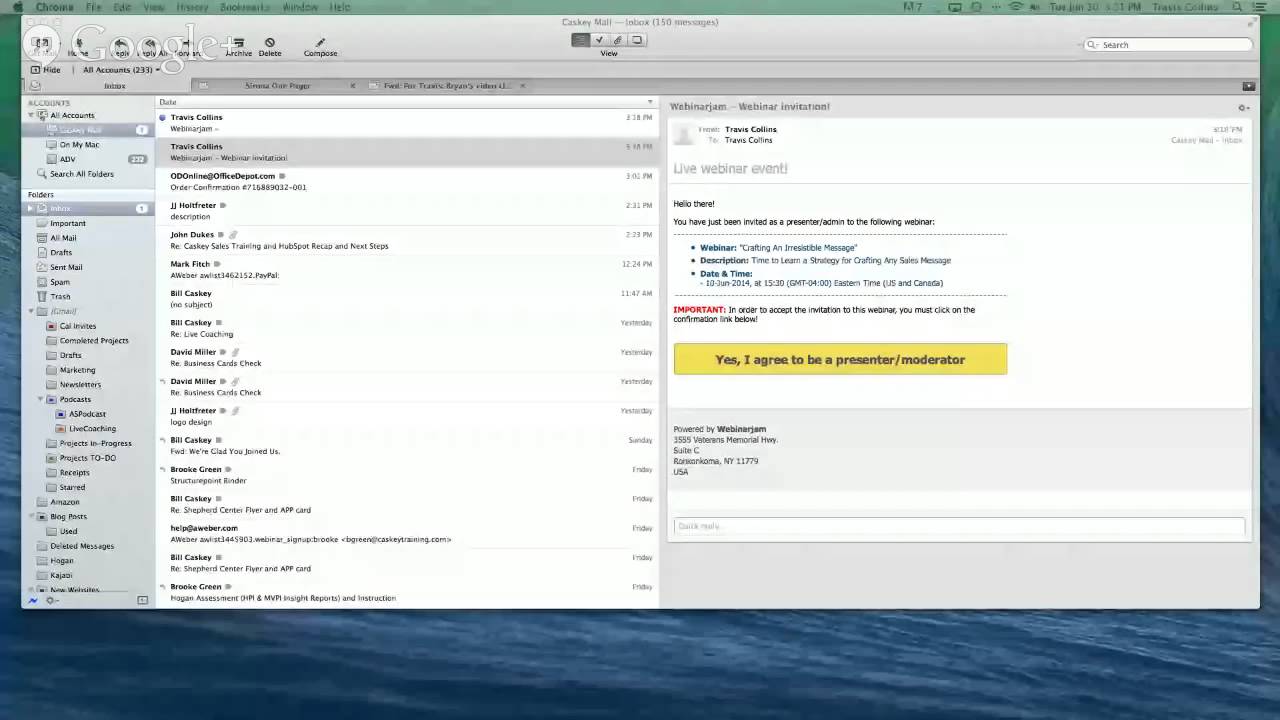Open Bill Caskey (no subject) message

click(408, 299)
